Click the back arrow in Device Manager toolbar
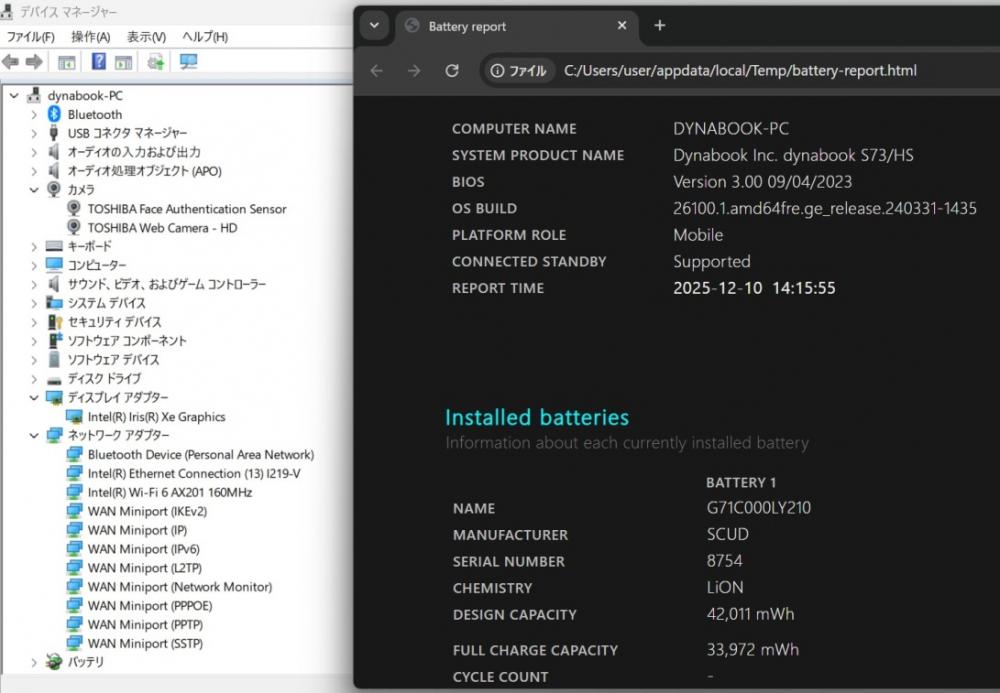The width and height of the screenshot is (1000, 693). point(10,62)
